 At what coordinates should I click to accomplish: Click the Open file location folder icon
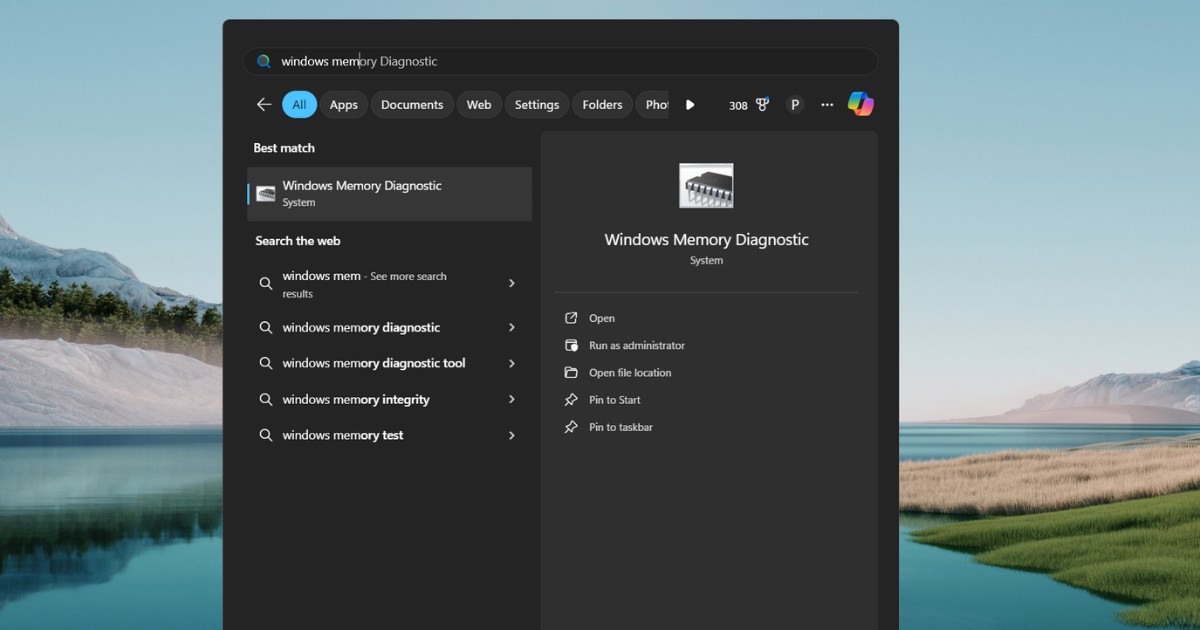(571, 373)
